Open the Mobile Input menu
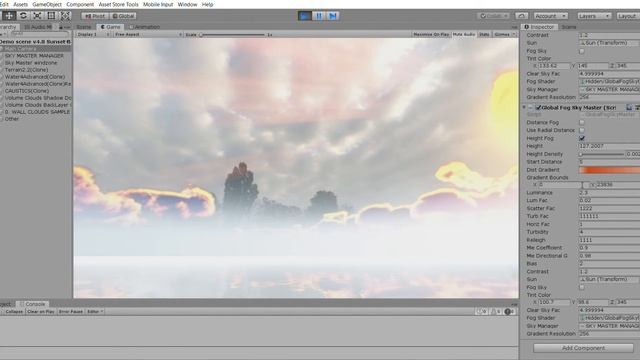 (x=158, y=4)
